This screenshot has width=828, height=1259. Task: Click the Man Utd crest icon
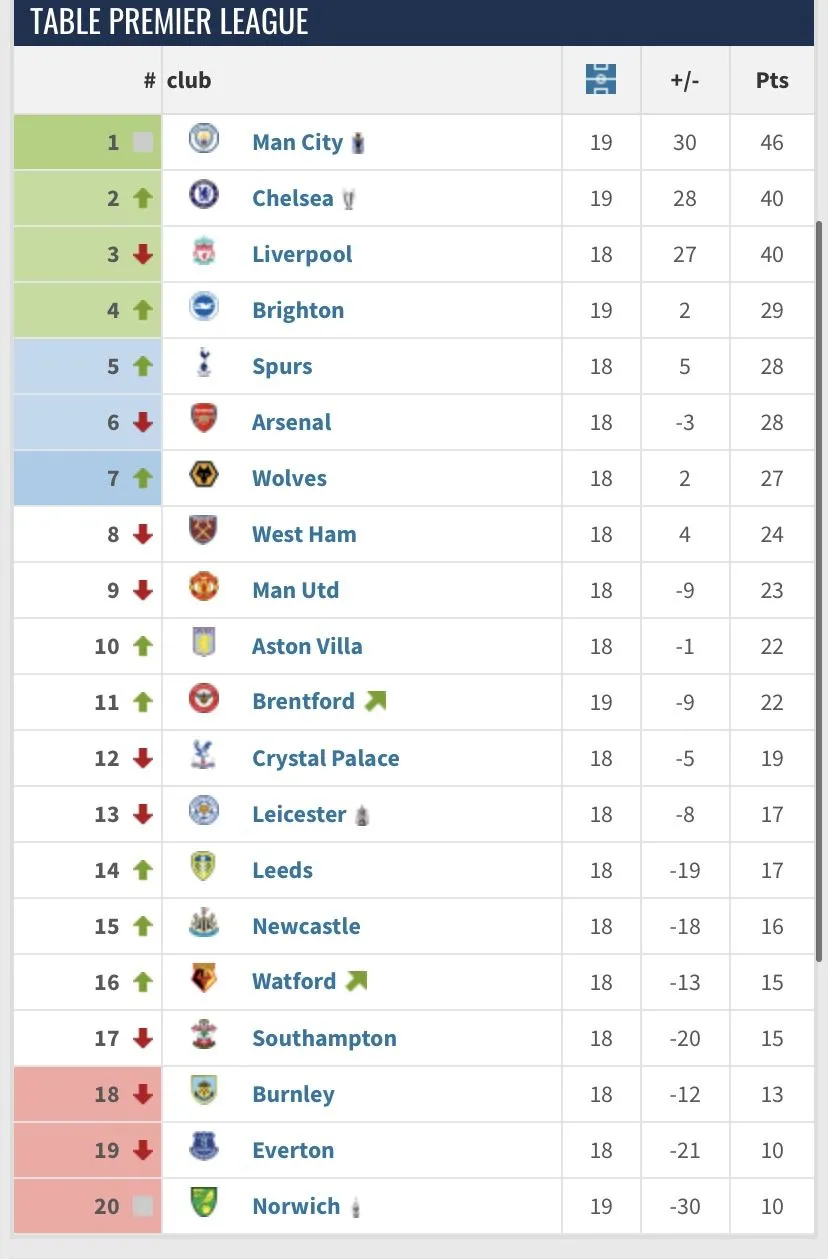pyautogui.click(x=204, y=589)
